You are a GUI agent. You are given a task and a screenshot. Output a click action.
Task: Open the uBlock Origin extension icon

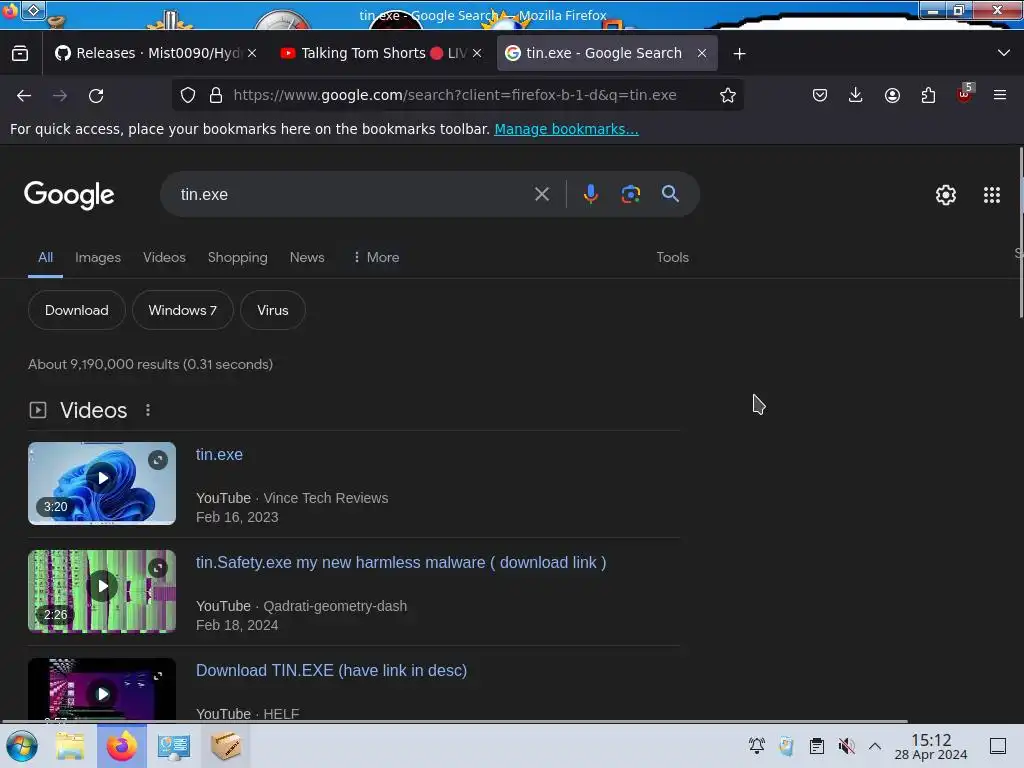965,94
